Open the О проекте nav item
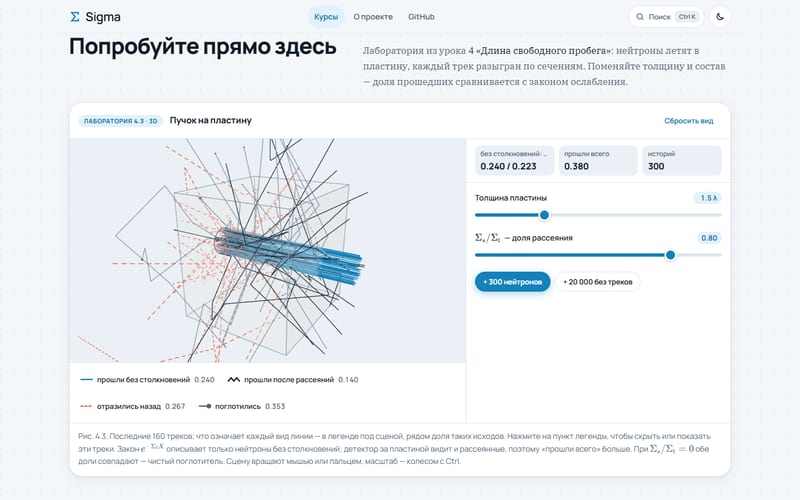The height and width of the screenshot is (500, 800). click(x=373, y=17)
